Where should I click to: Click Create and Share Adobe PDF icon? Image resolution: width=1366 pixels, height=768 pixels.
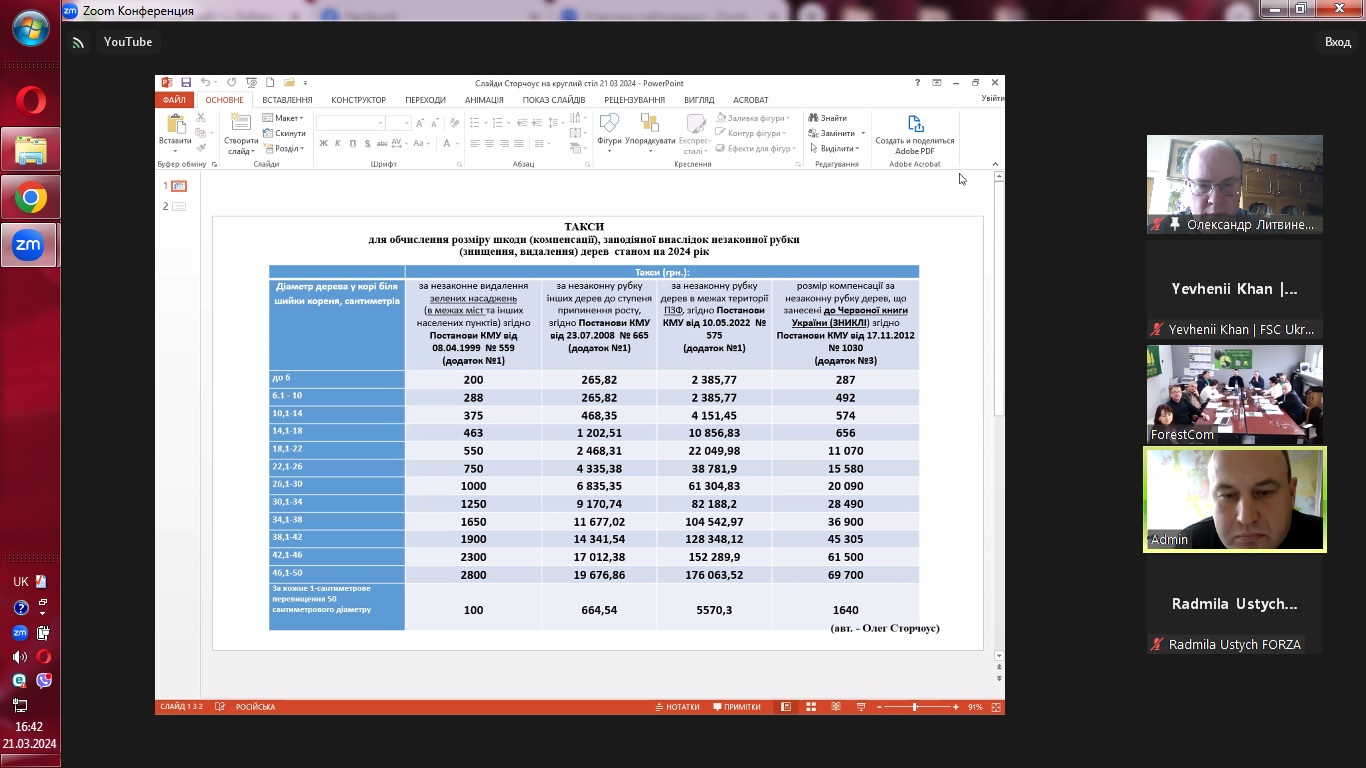[x=915, y=124]
